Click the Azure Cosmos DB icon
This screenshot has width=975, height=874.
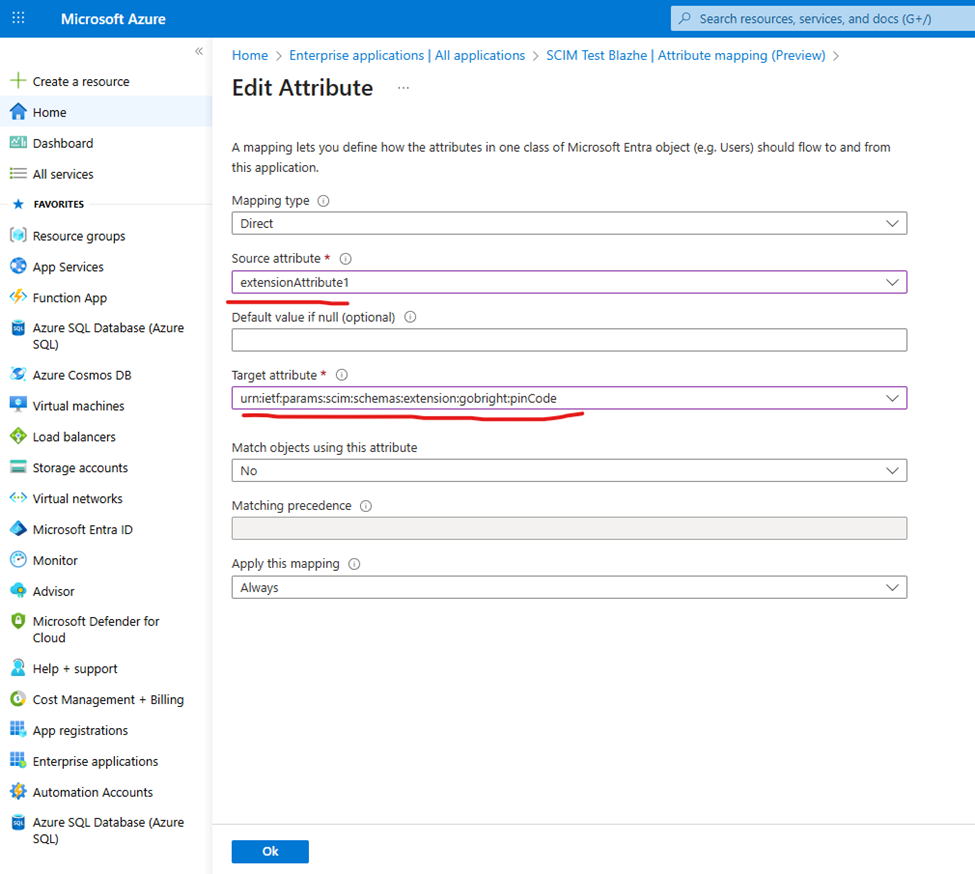pos(17,375)
